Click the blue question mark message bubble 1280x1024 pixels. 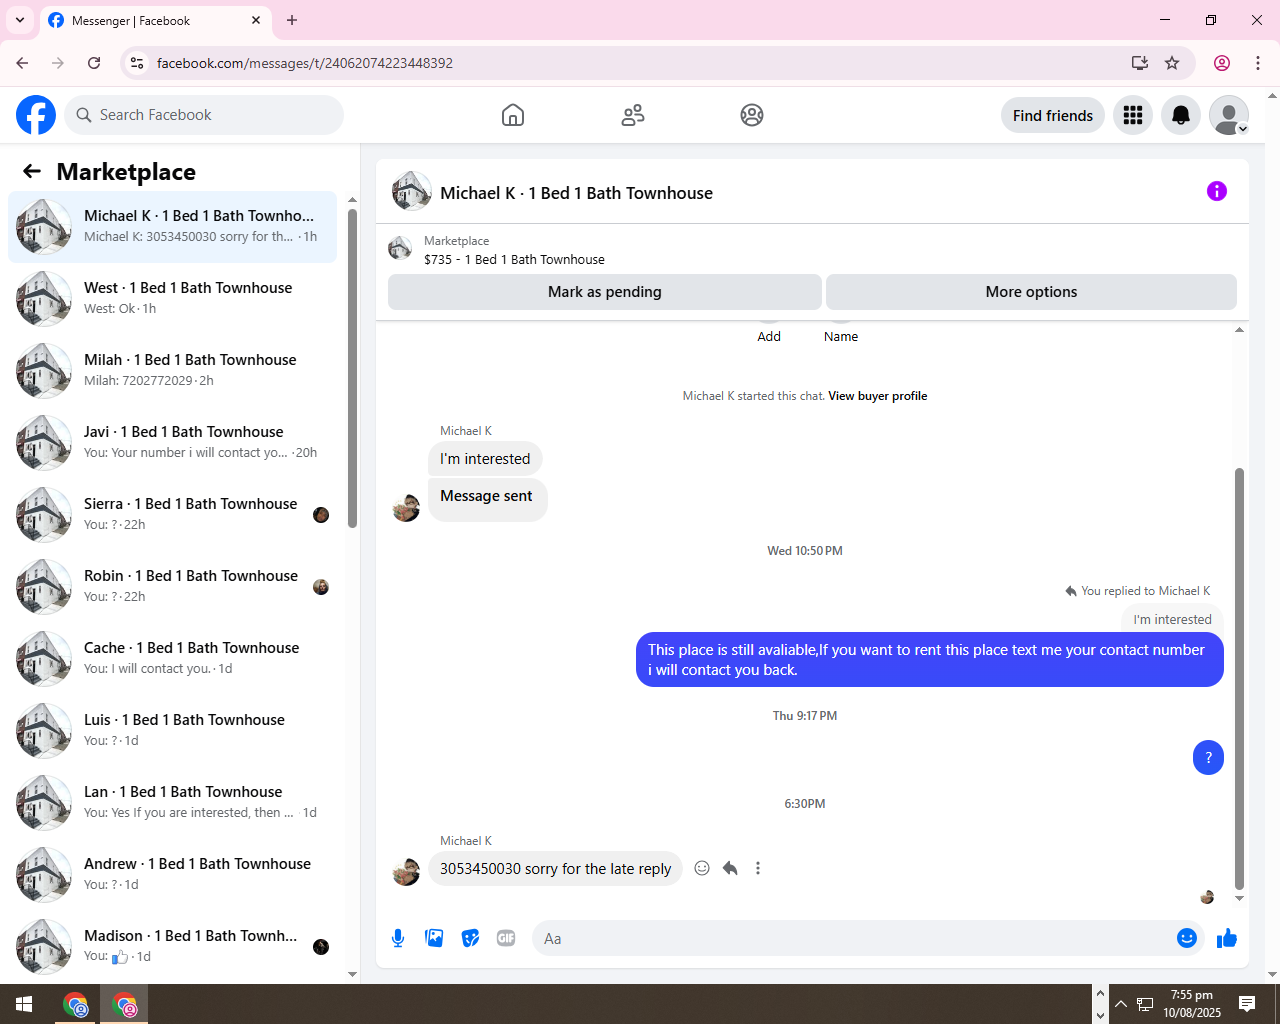1208,758
